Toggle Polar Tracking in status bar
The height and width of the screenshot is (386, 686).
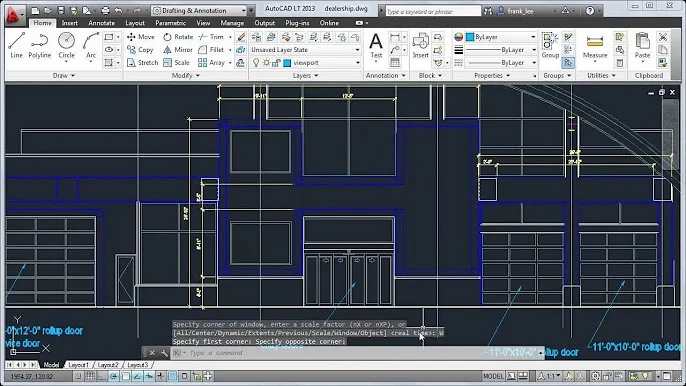114,376
